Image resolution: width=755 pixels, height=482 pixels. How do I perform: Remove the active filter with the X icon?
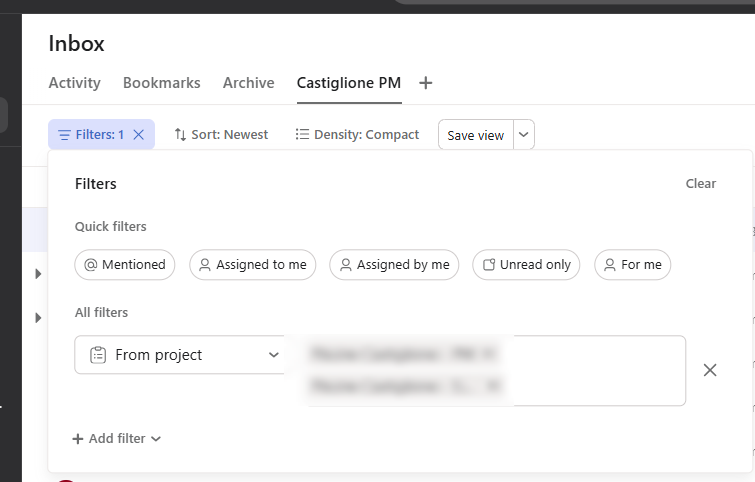pyautogui.click(x=139, y=135)
